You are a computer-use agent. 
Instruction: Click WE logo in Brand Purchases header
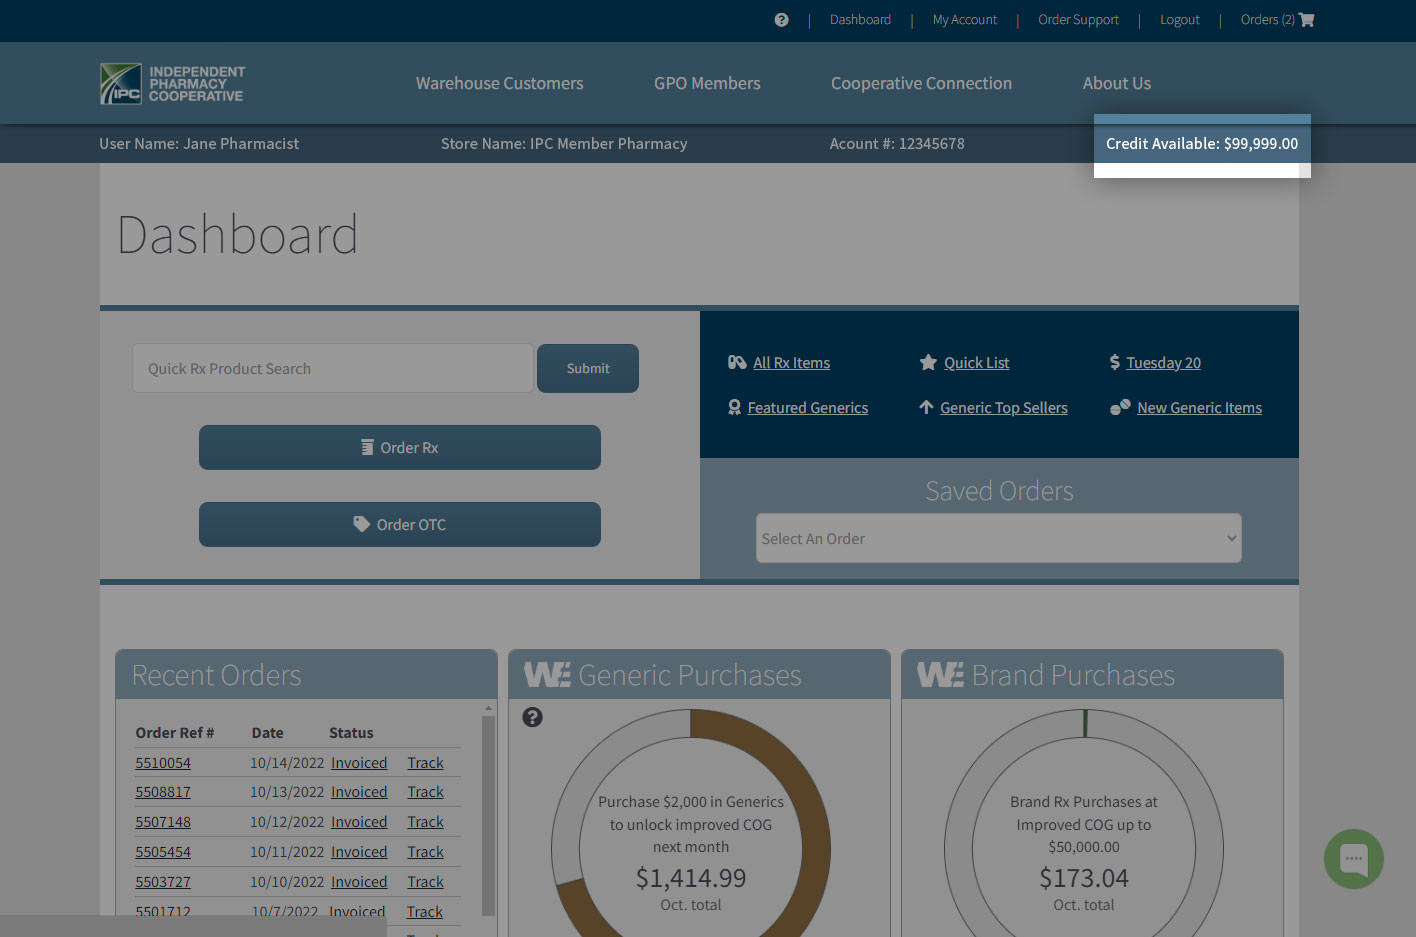940,675
